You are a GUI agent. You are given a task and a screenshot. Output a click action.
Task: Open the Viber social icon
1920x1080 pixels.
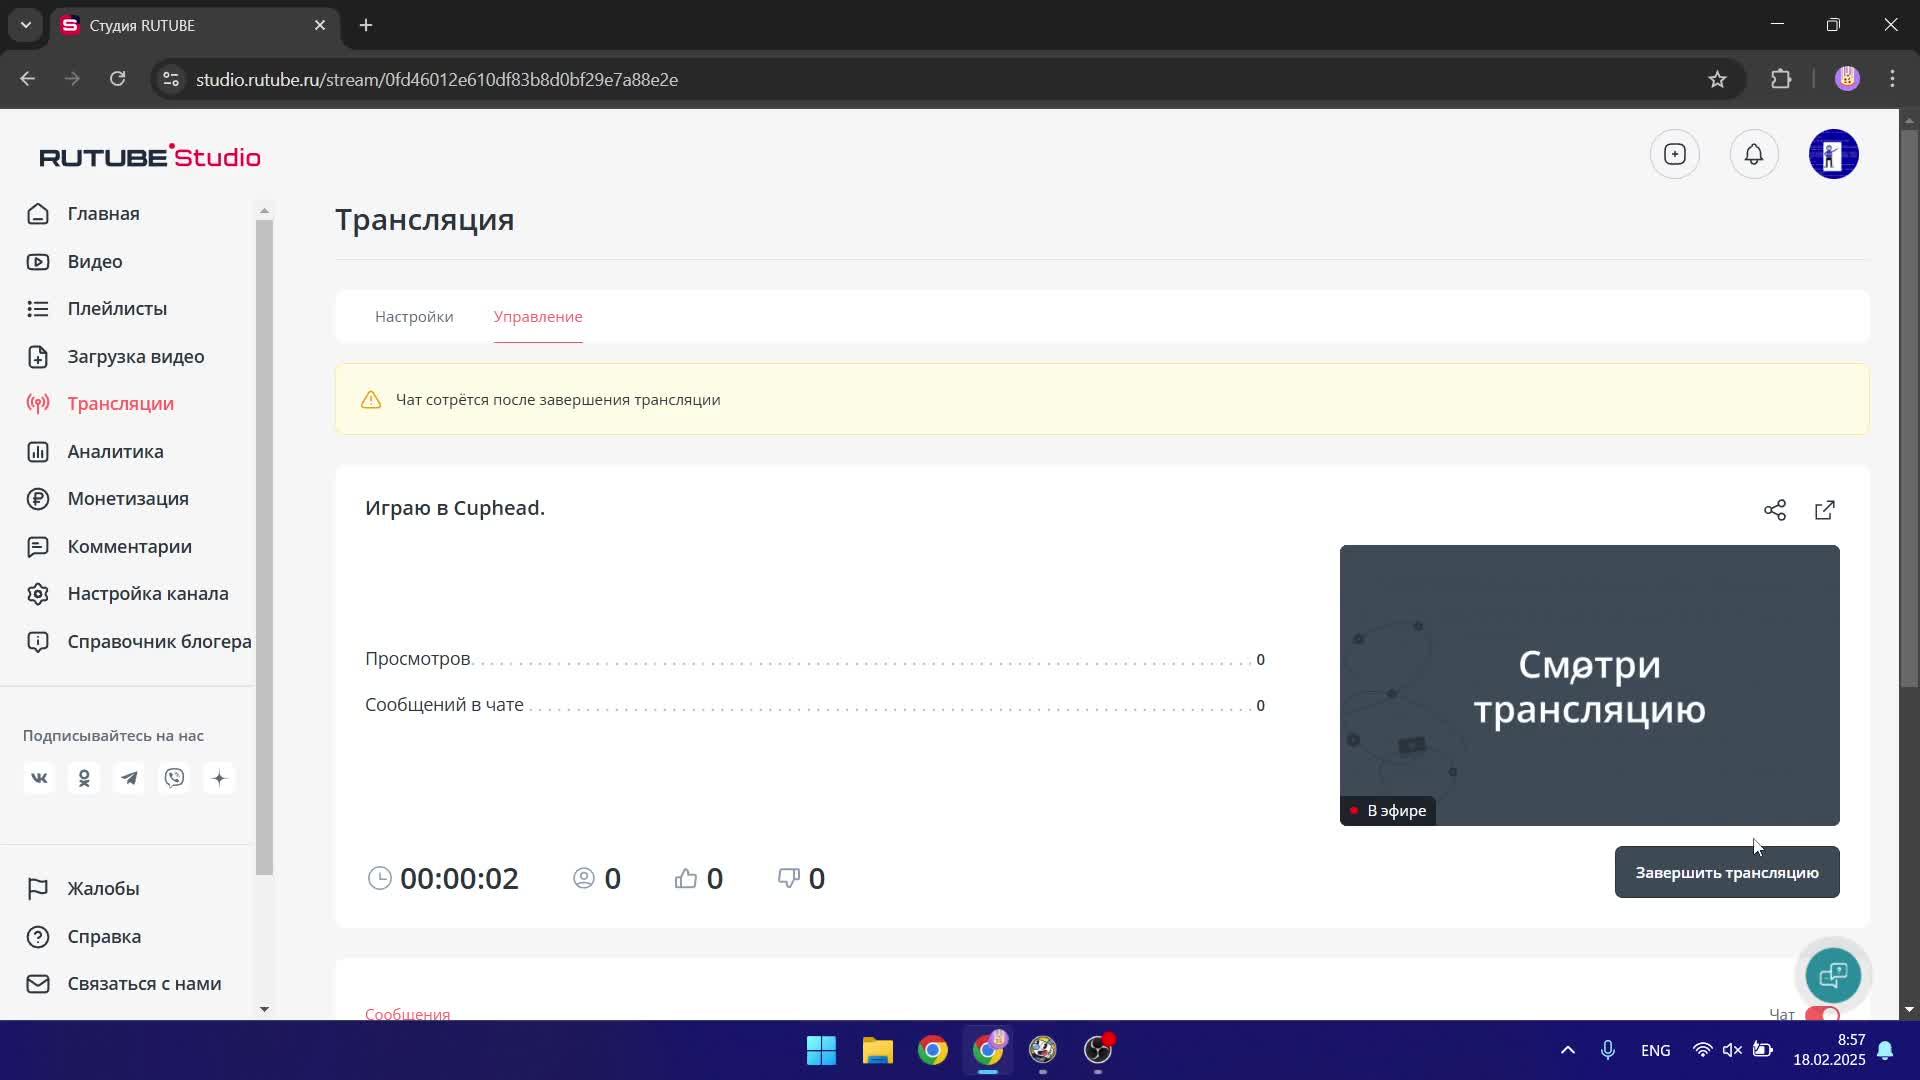(174, 778)
